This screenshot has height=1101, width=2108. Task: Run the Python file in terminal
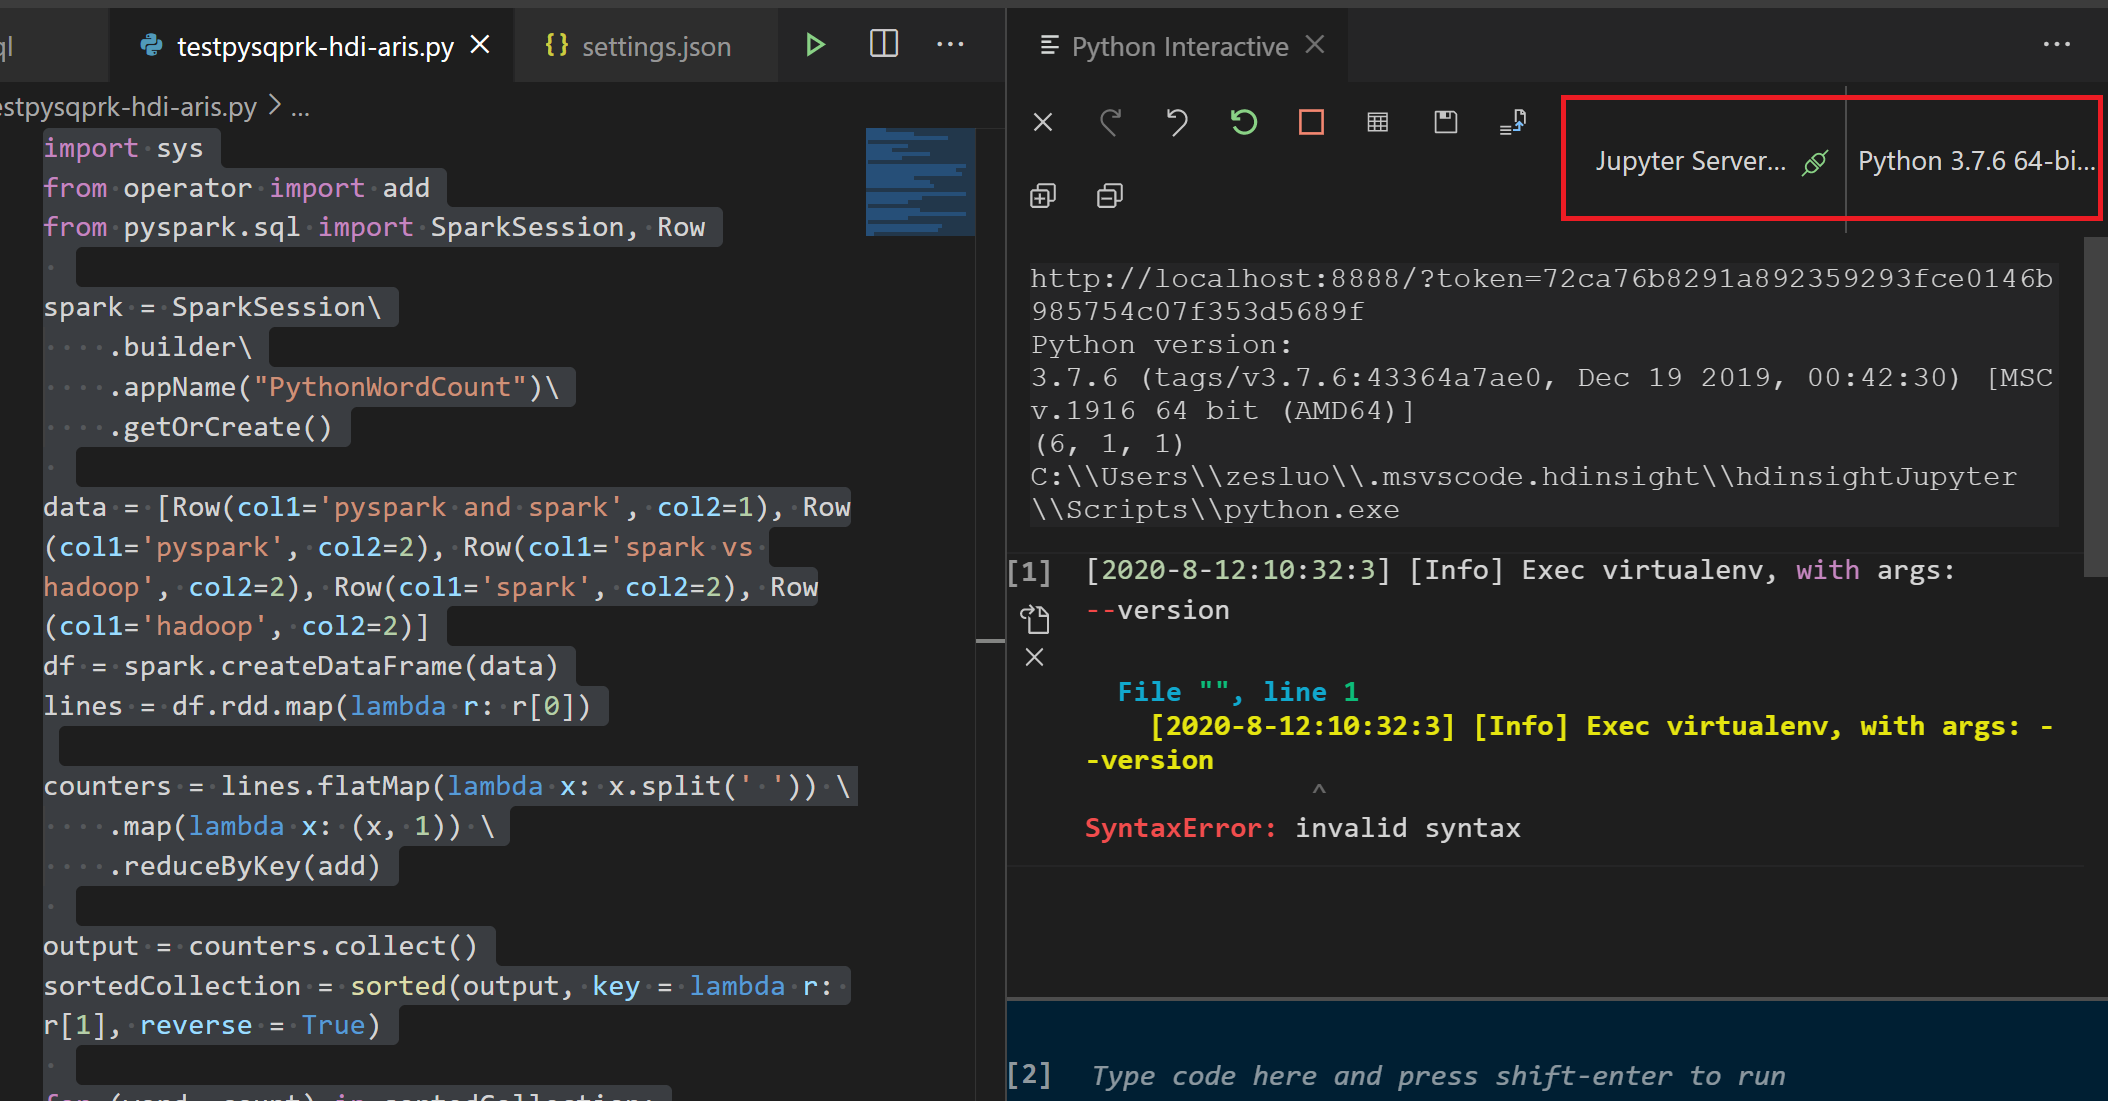click(815, 44)
